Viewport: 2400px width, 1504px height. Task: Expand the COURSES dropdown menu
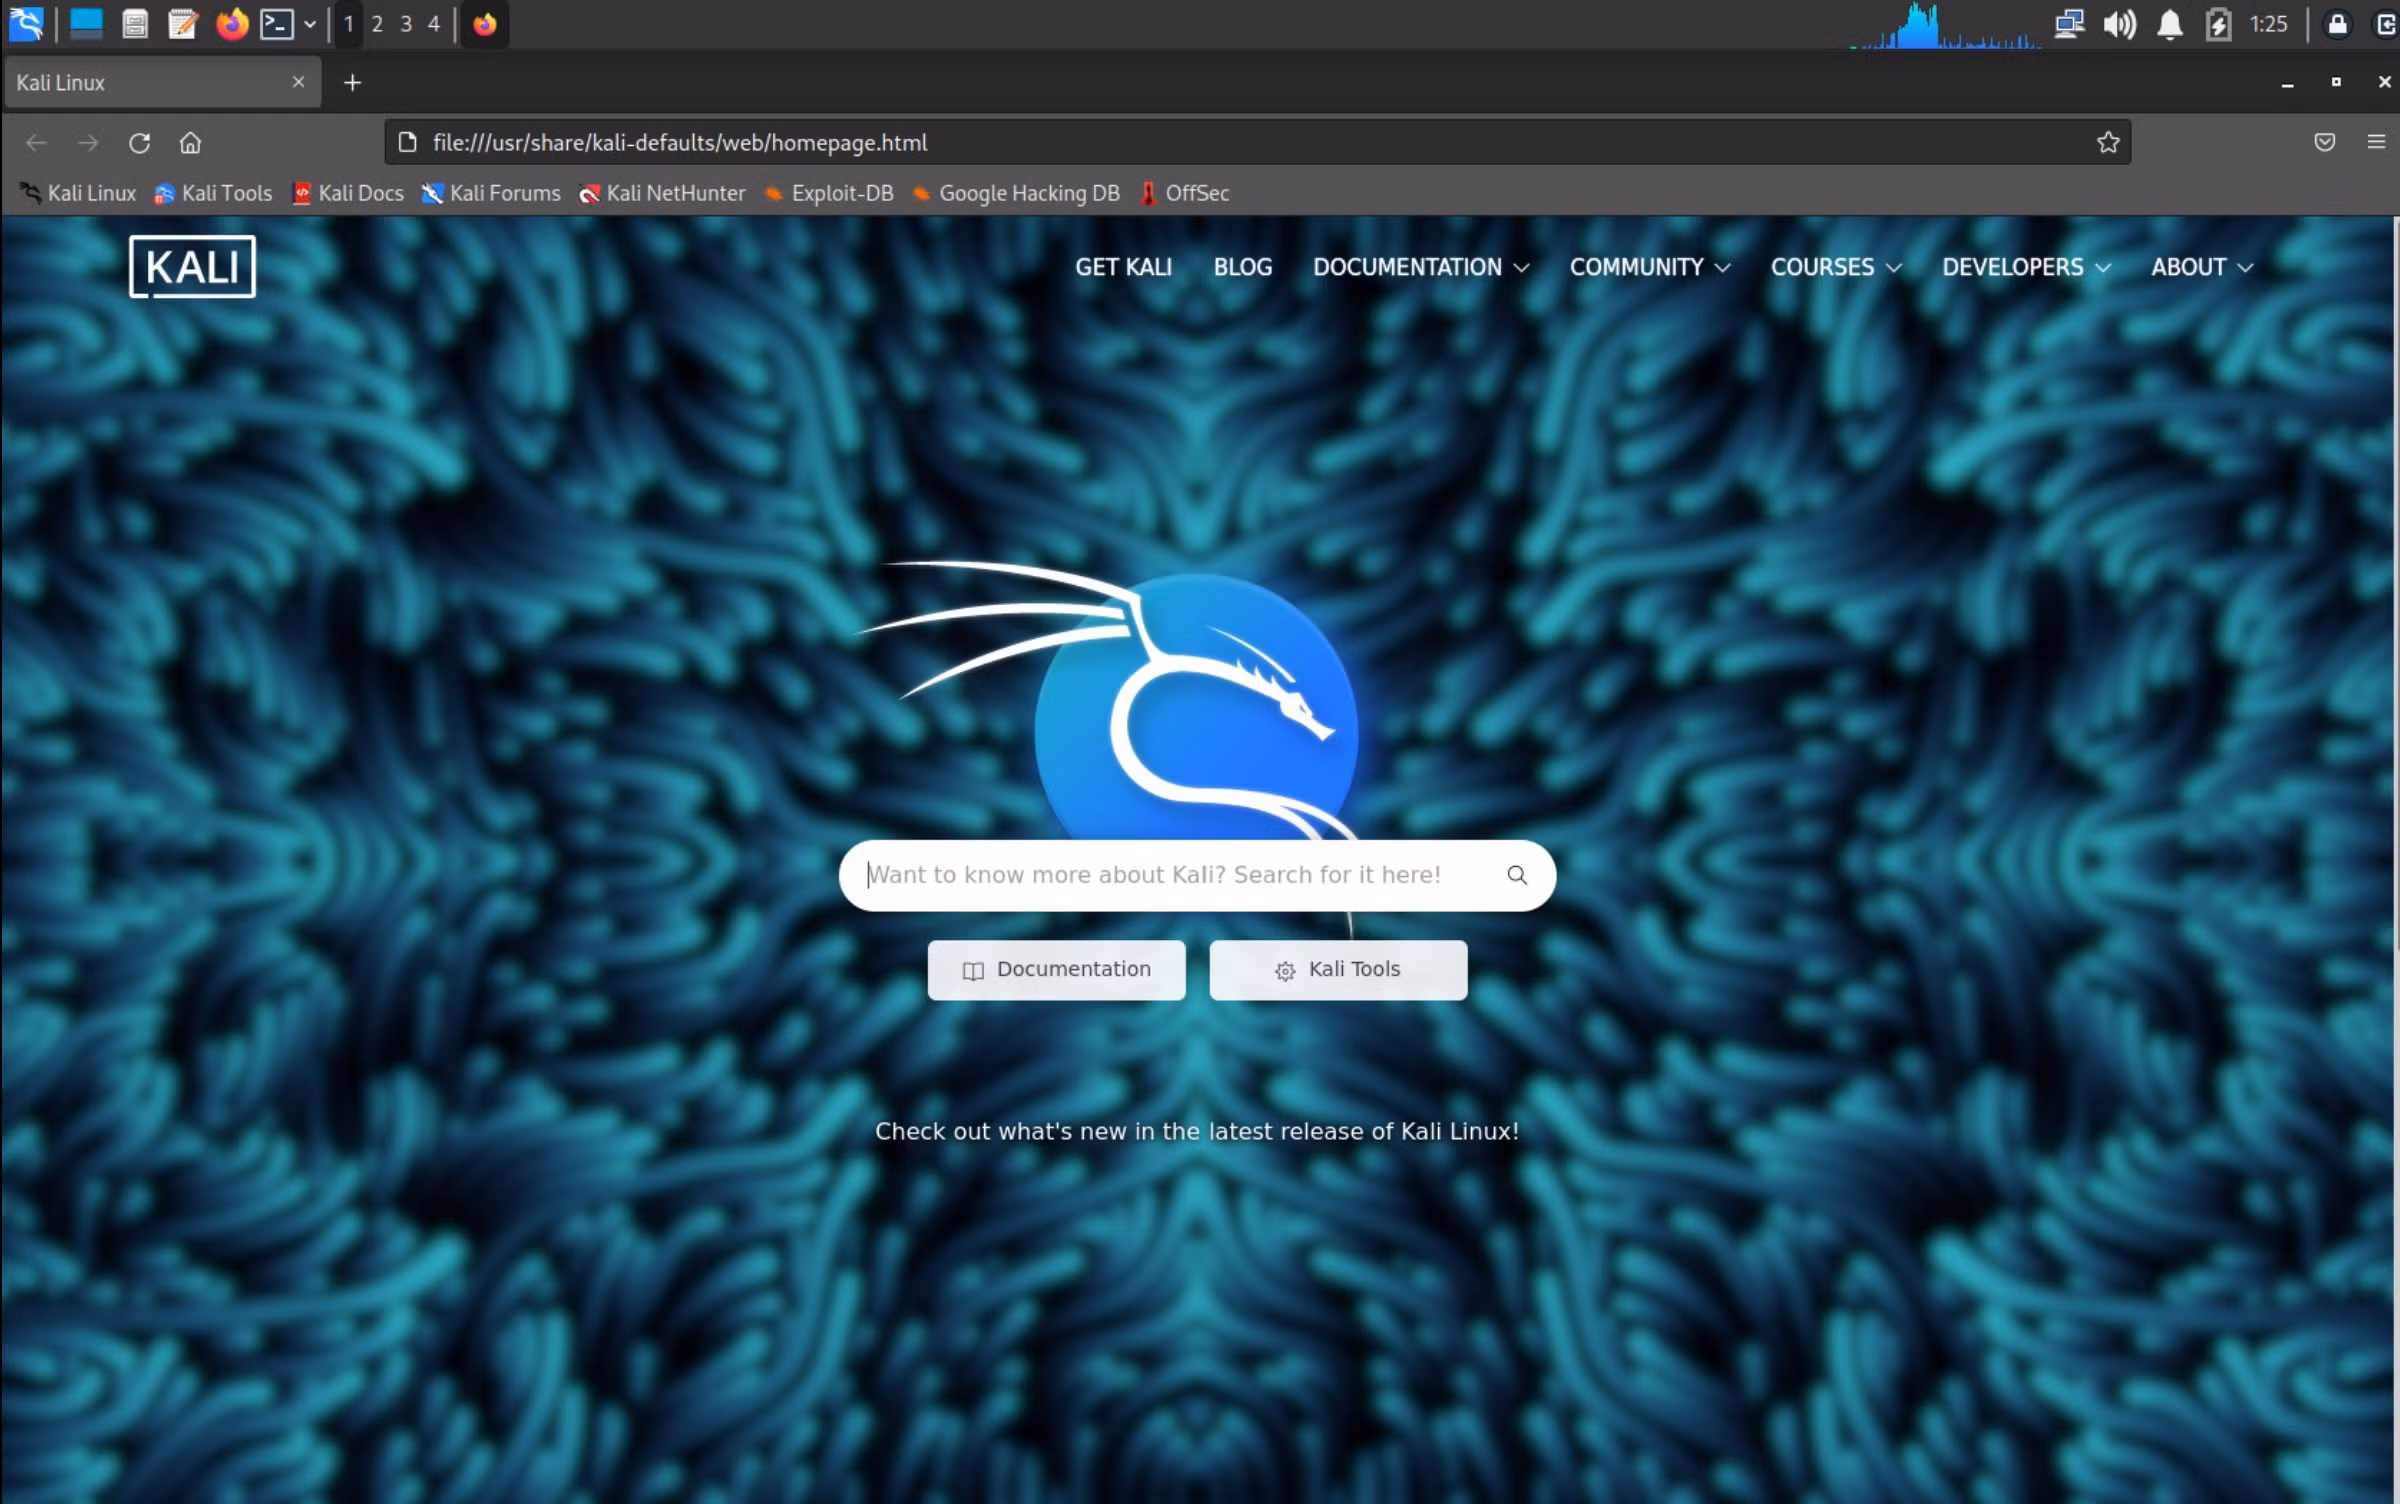point(1836,267)
